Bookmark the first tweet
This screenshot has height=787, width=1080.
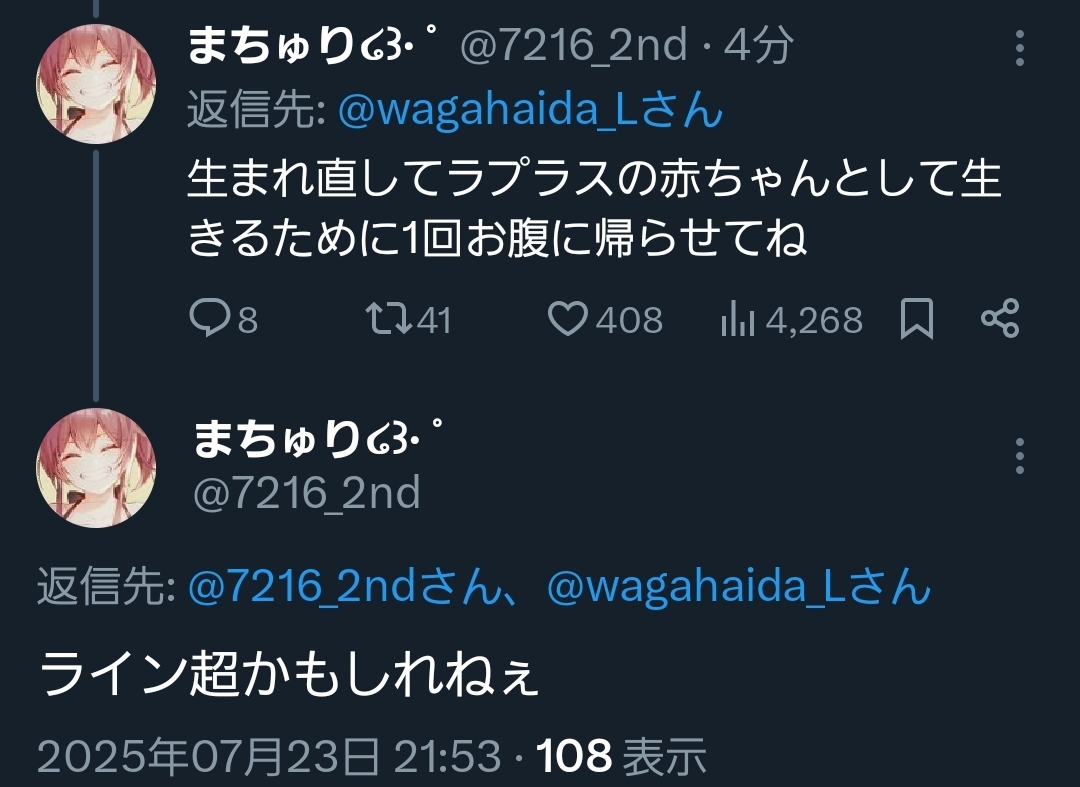pyautogui.click(x=917, y=319)
